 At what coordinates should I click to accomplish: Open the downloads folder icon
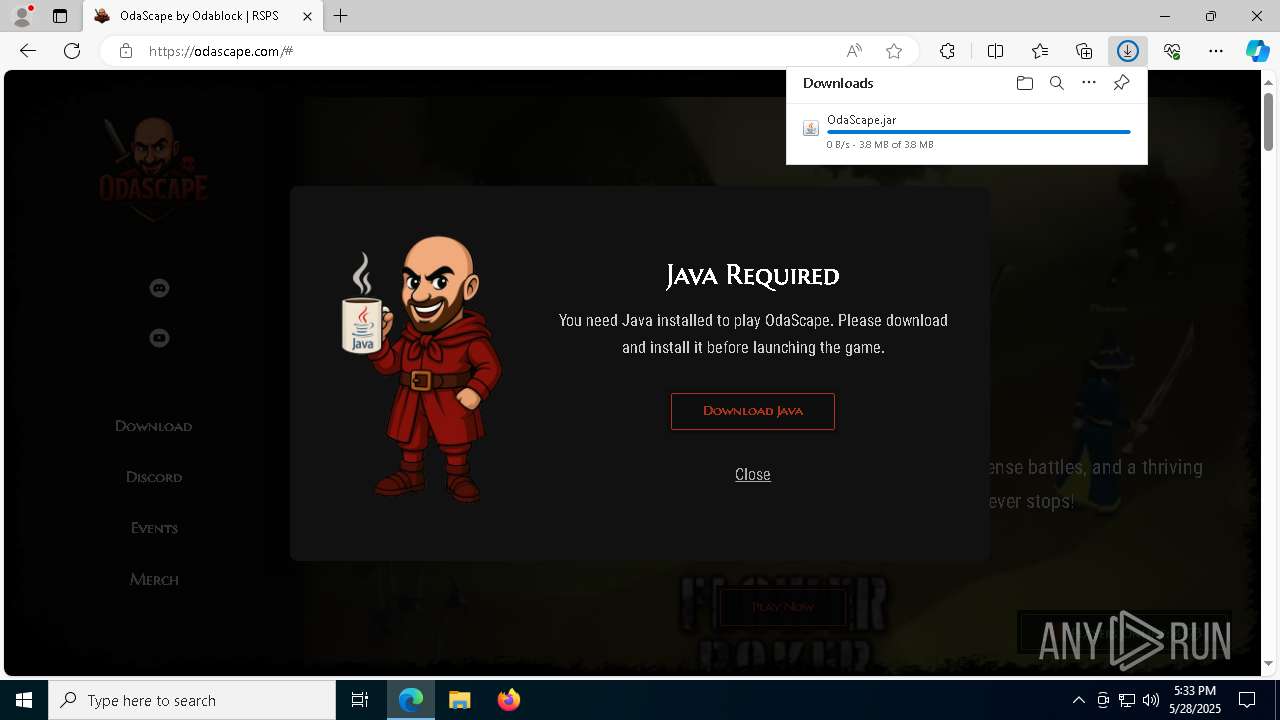click(1024, 83)
